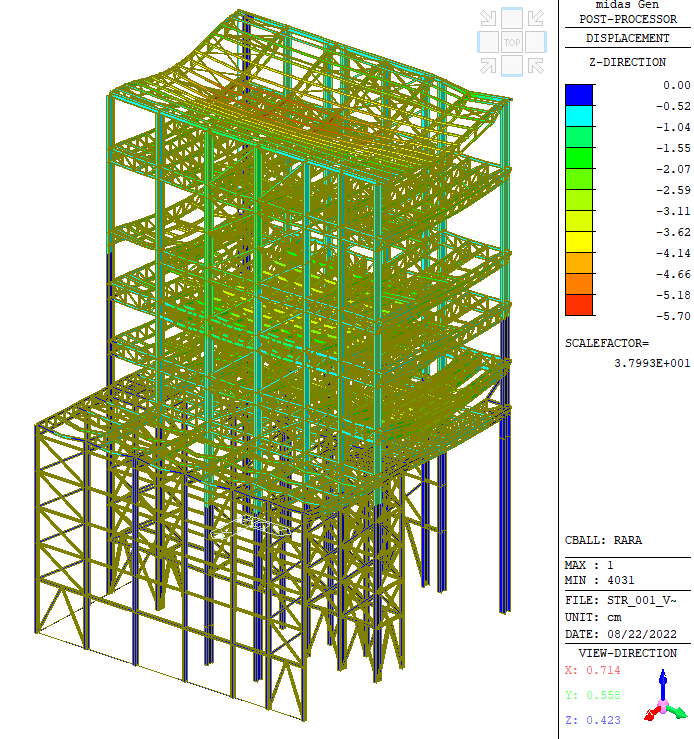Click the top side square of view navigator
The width and height of the screenshot is (694, 739).
[x=512, y=18]
